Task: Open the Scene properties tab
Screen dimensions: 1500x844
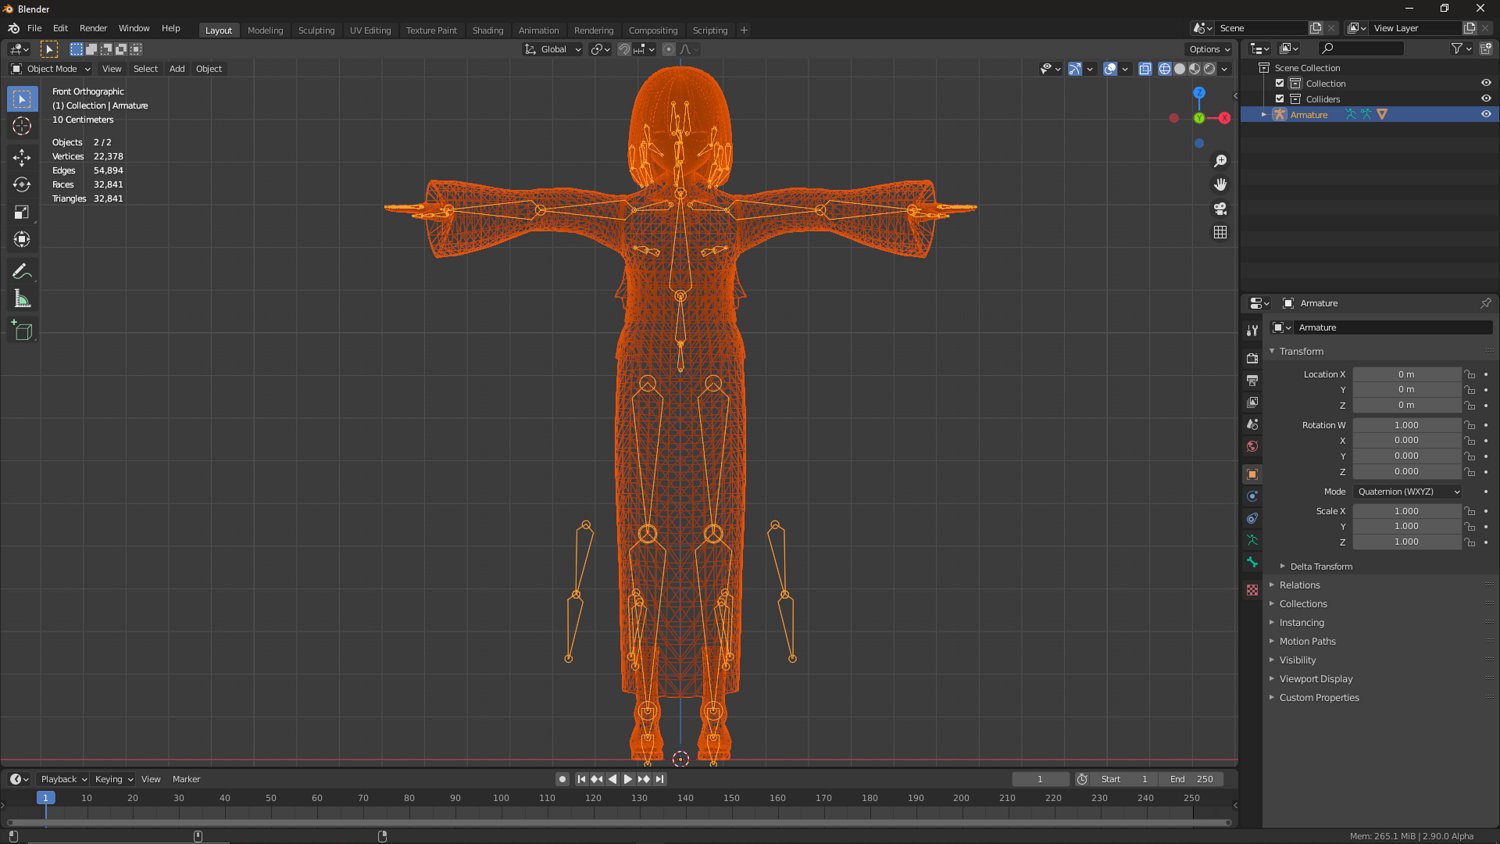Action: pyautogui.click(x=1252, y=424)
